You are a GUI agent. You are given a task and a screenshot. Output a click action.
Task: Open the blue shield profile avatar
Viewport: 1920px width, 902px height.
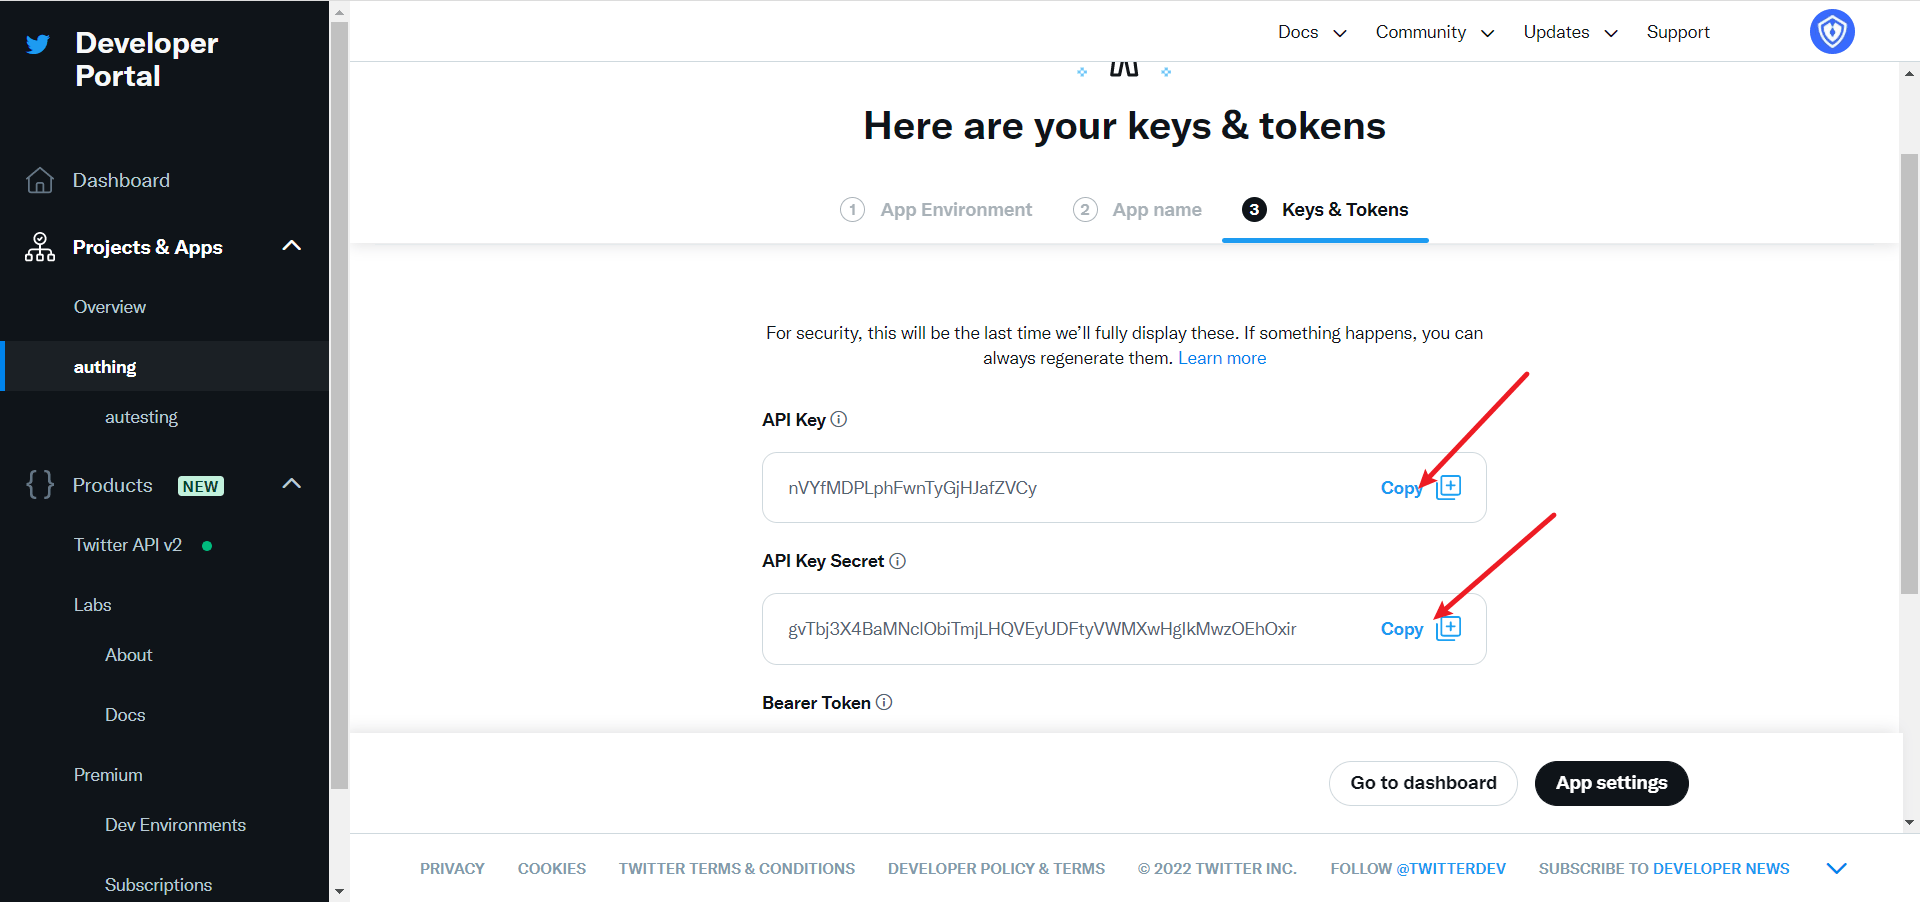1832,32
